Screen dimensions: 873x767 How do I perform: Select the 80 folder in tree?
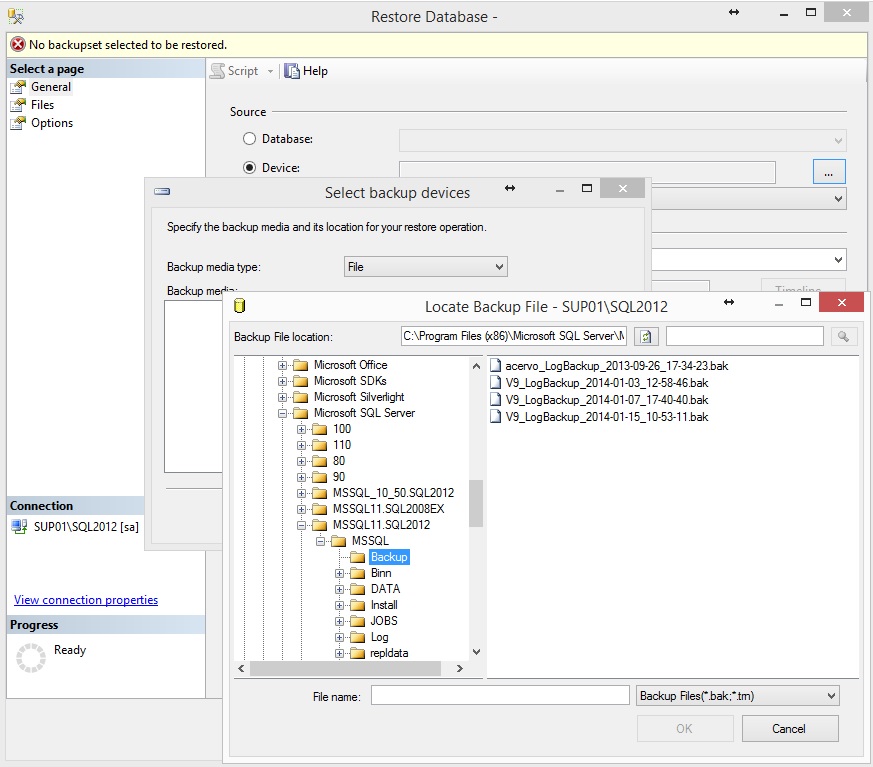pyautogui.click(x=339, y=461)
